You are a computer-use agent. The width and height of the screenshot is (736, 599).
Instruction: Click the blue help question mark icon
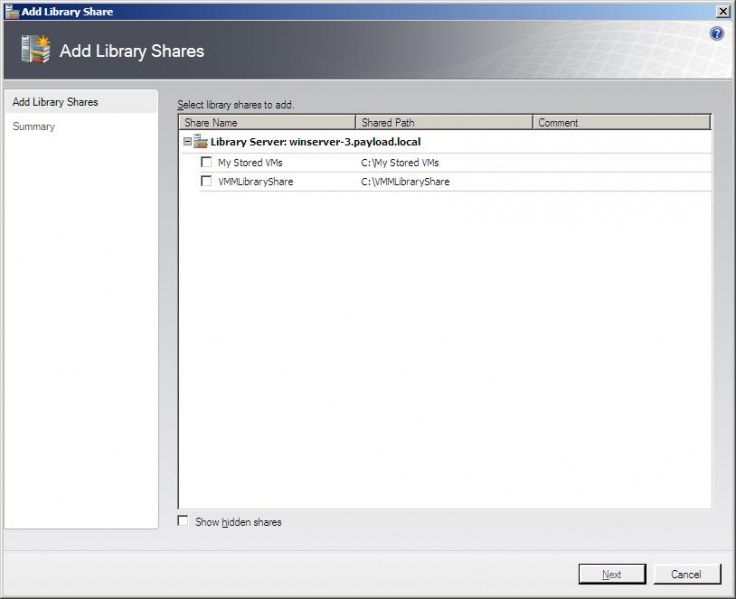point(716,33)
